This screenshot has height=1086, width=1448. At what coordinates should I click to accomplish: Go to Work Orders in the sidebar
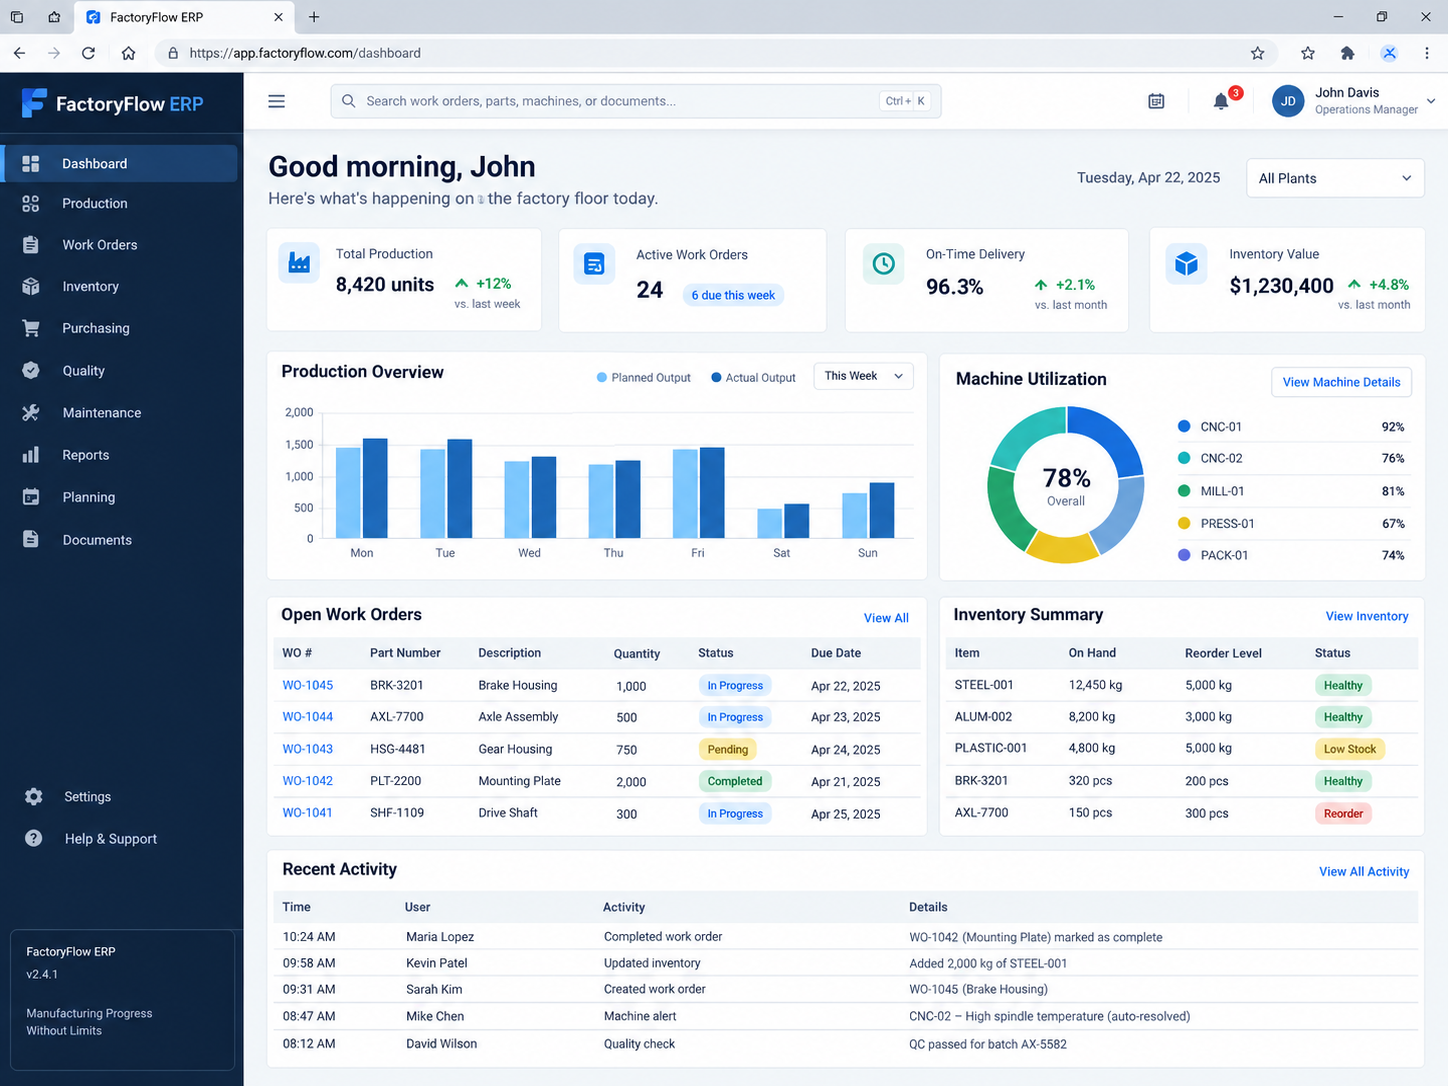coord(121,245)
